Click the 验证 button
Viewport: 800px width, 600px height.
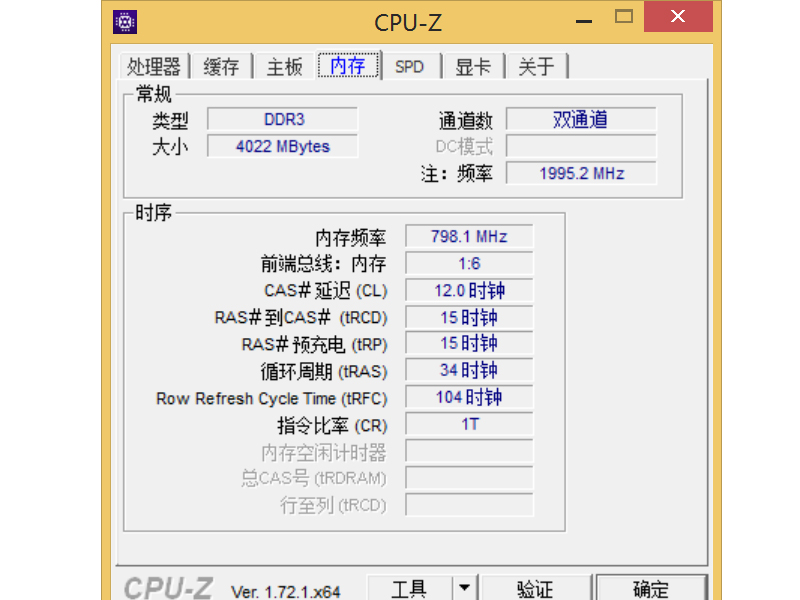tap(536, 588)
